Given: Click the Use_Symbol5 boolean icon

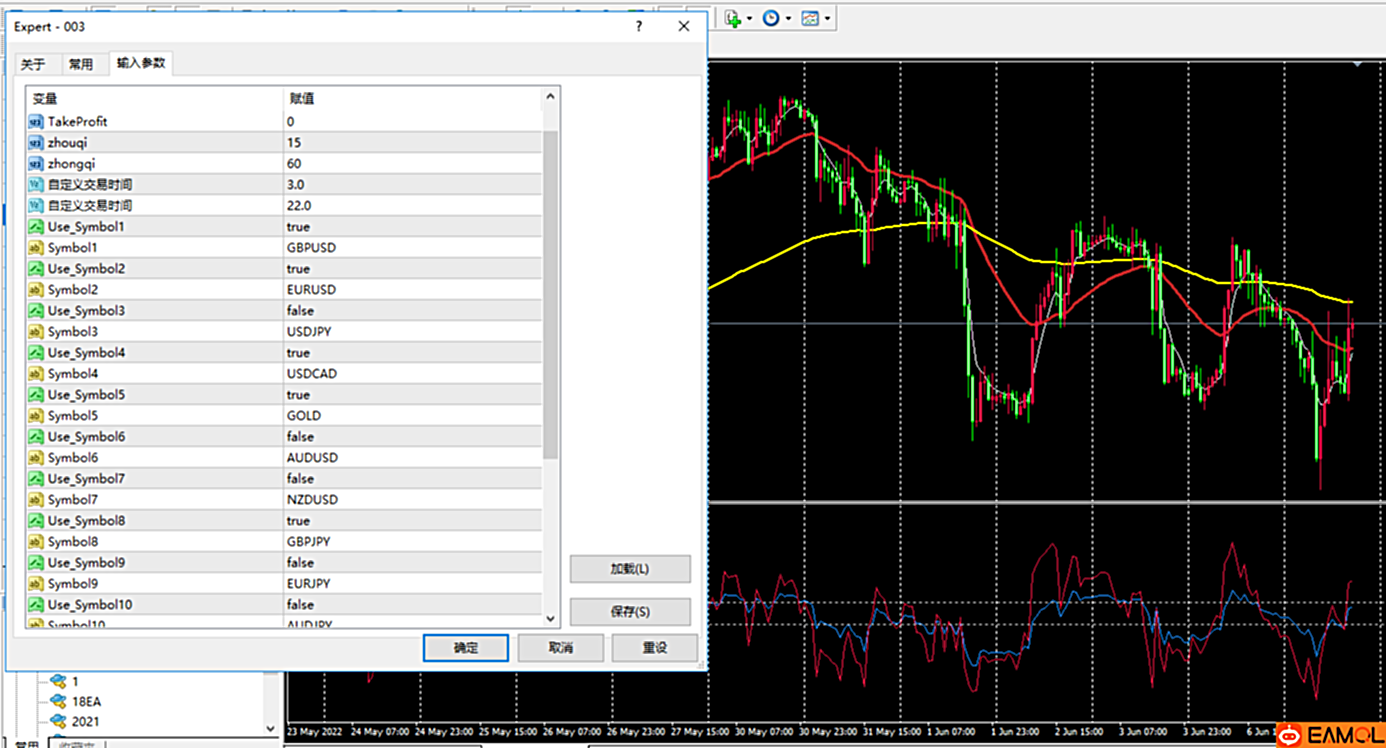Looking at the screenshot, I should tap(36, 394).
